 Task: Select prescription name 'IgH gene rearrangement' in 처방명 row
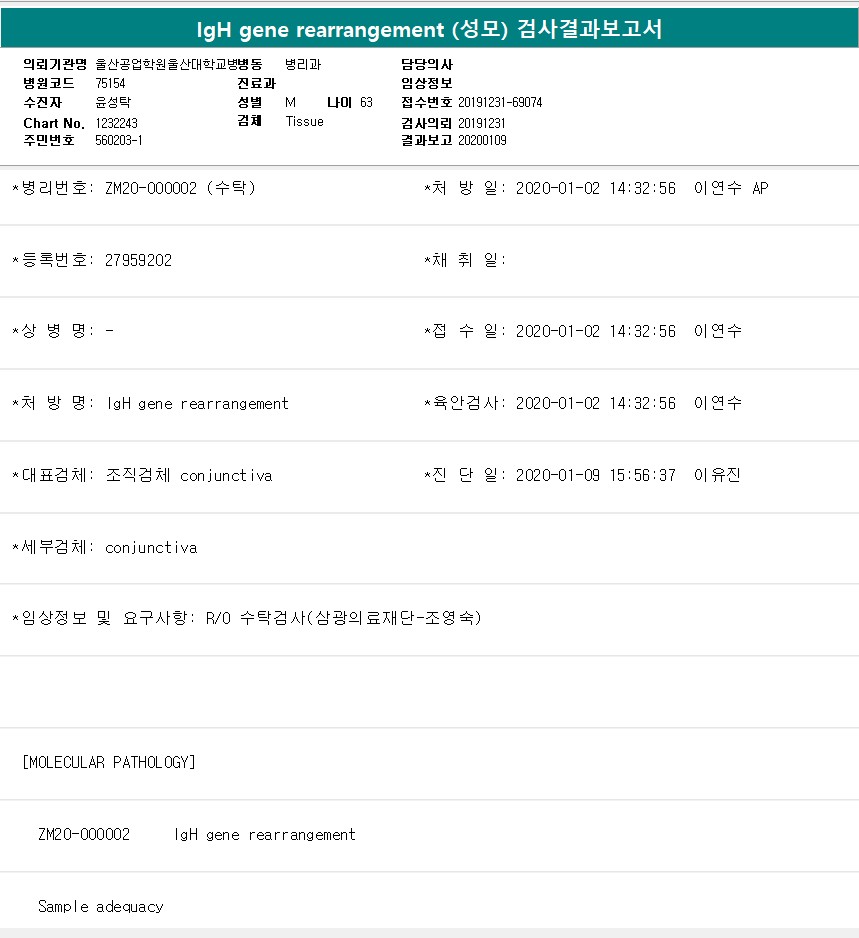[197, 404]
